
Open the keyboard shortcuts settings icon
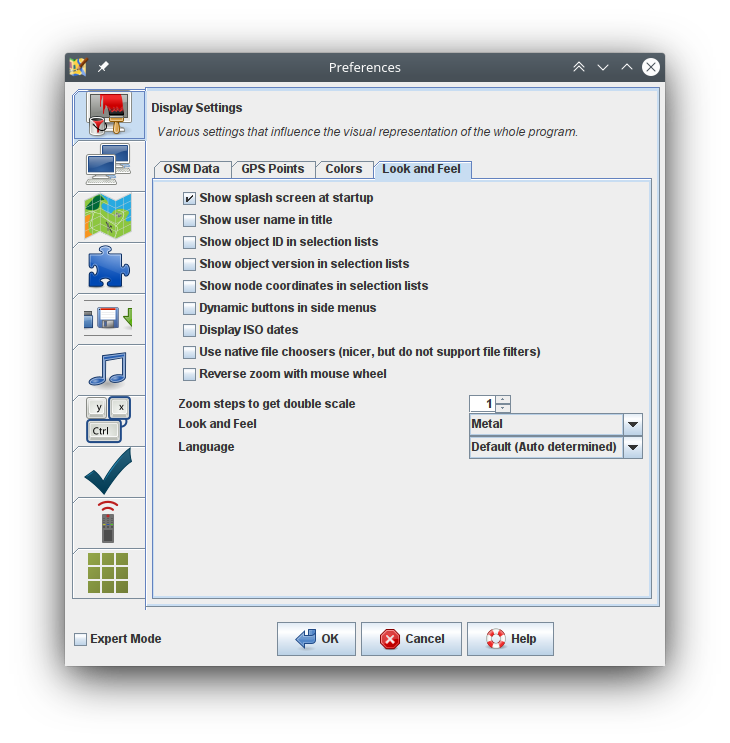click(108, 420)
